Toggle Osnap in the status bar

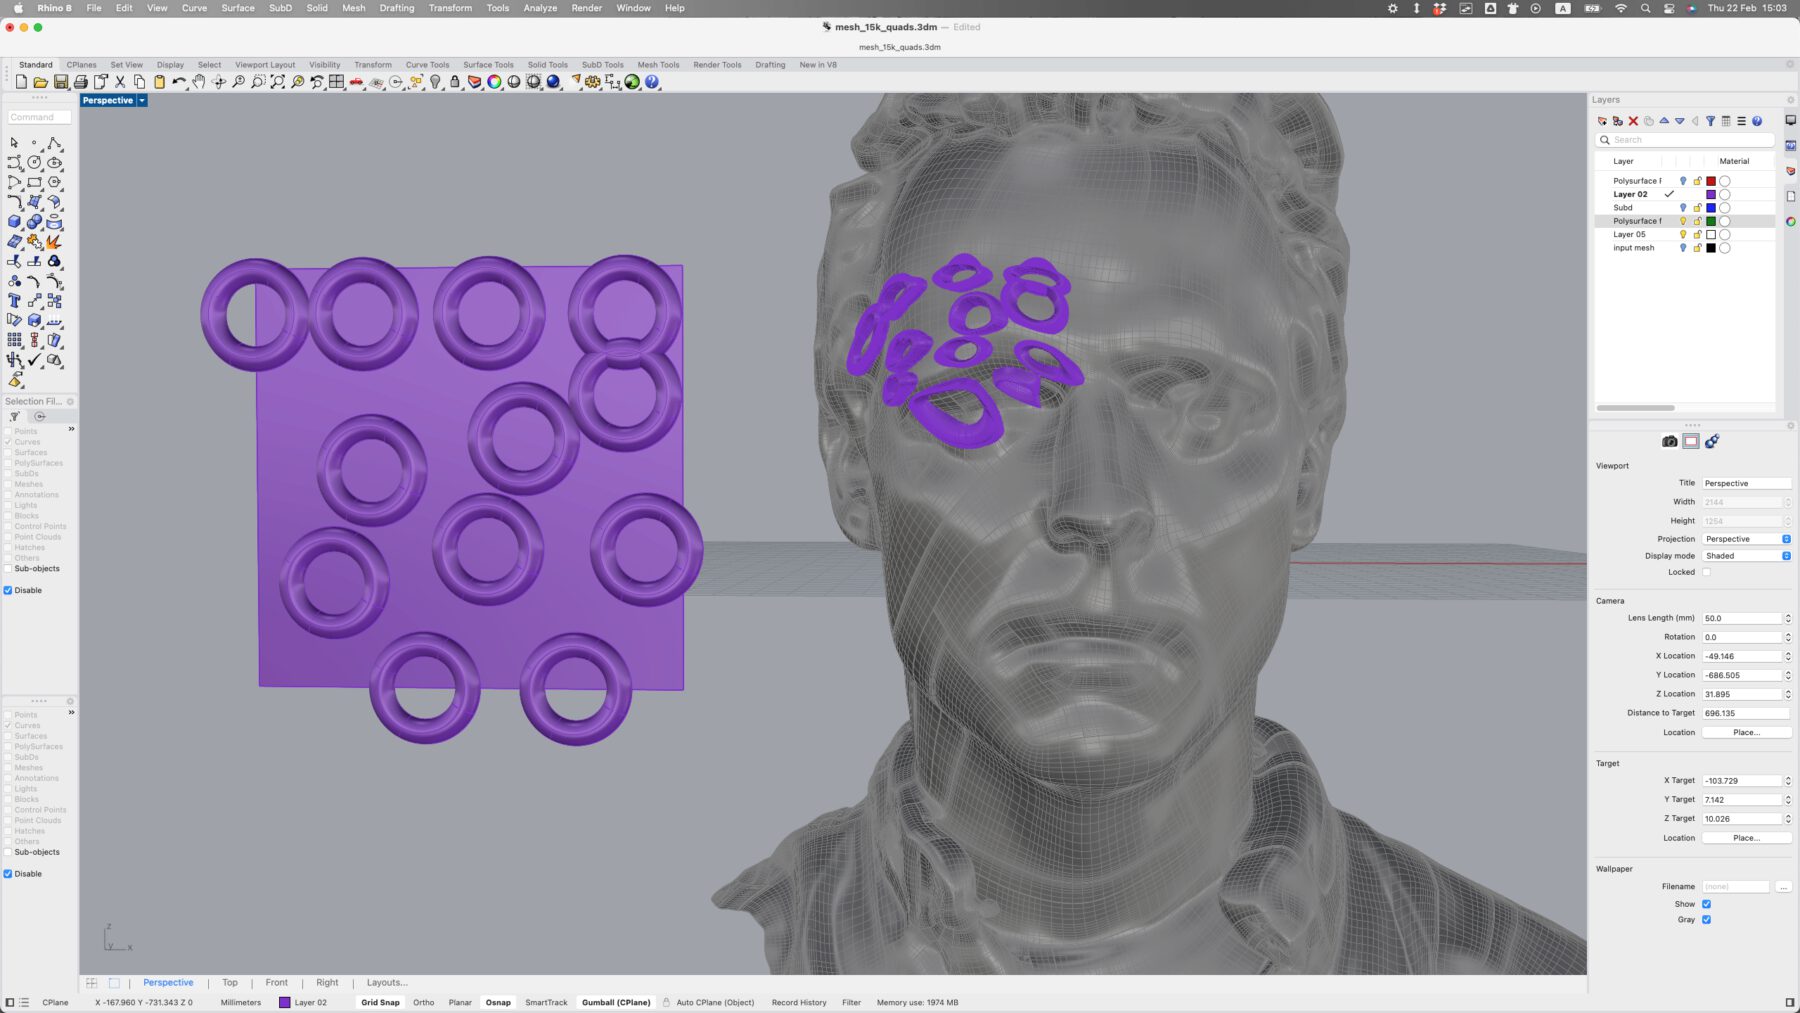point(498,1002)
